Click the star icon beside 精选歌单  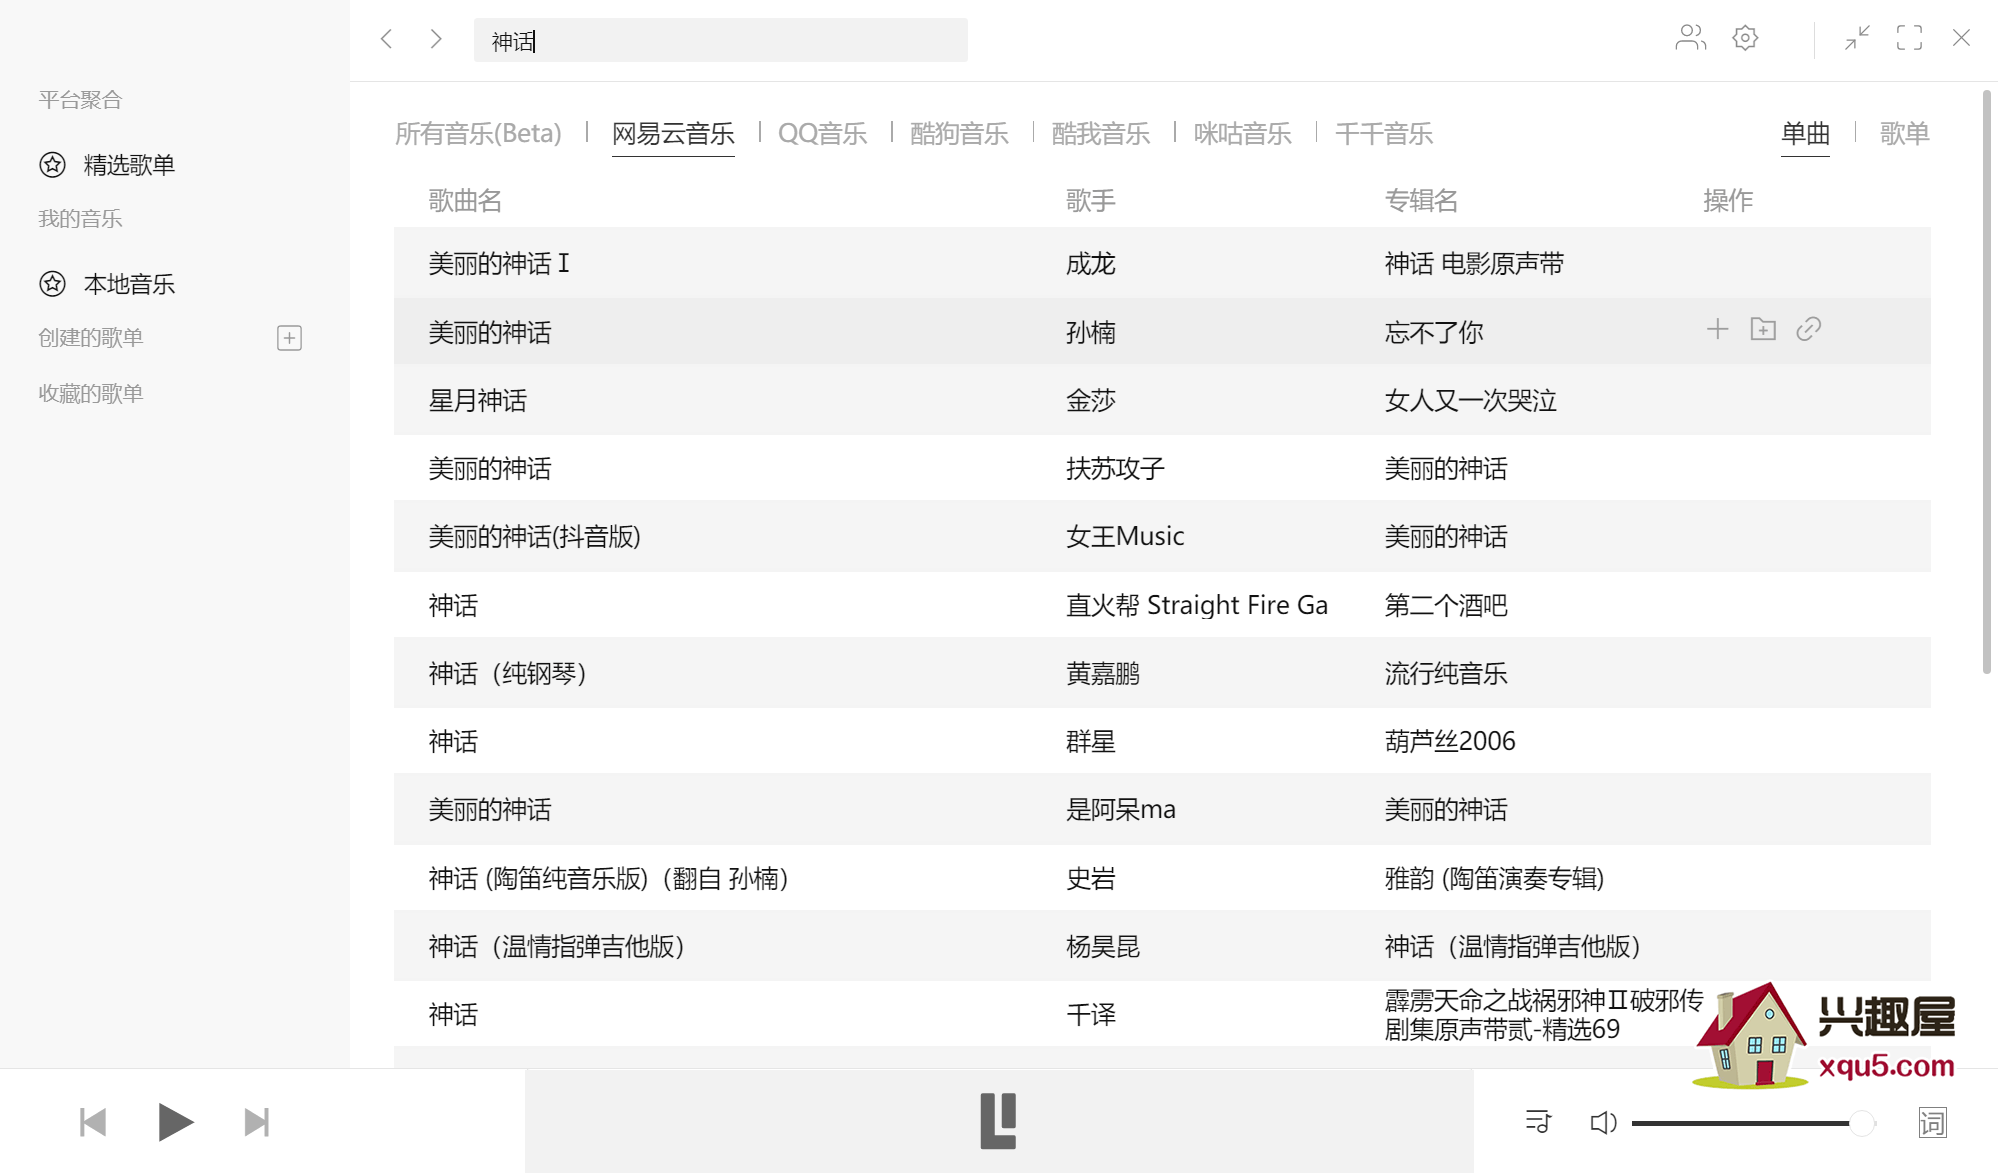click(53, 165)
